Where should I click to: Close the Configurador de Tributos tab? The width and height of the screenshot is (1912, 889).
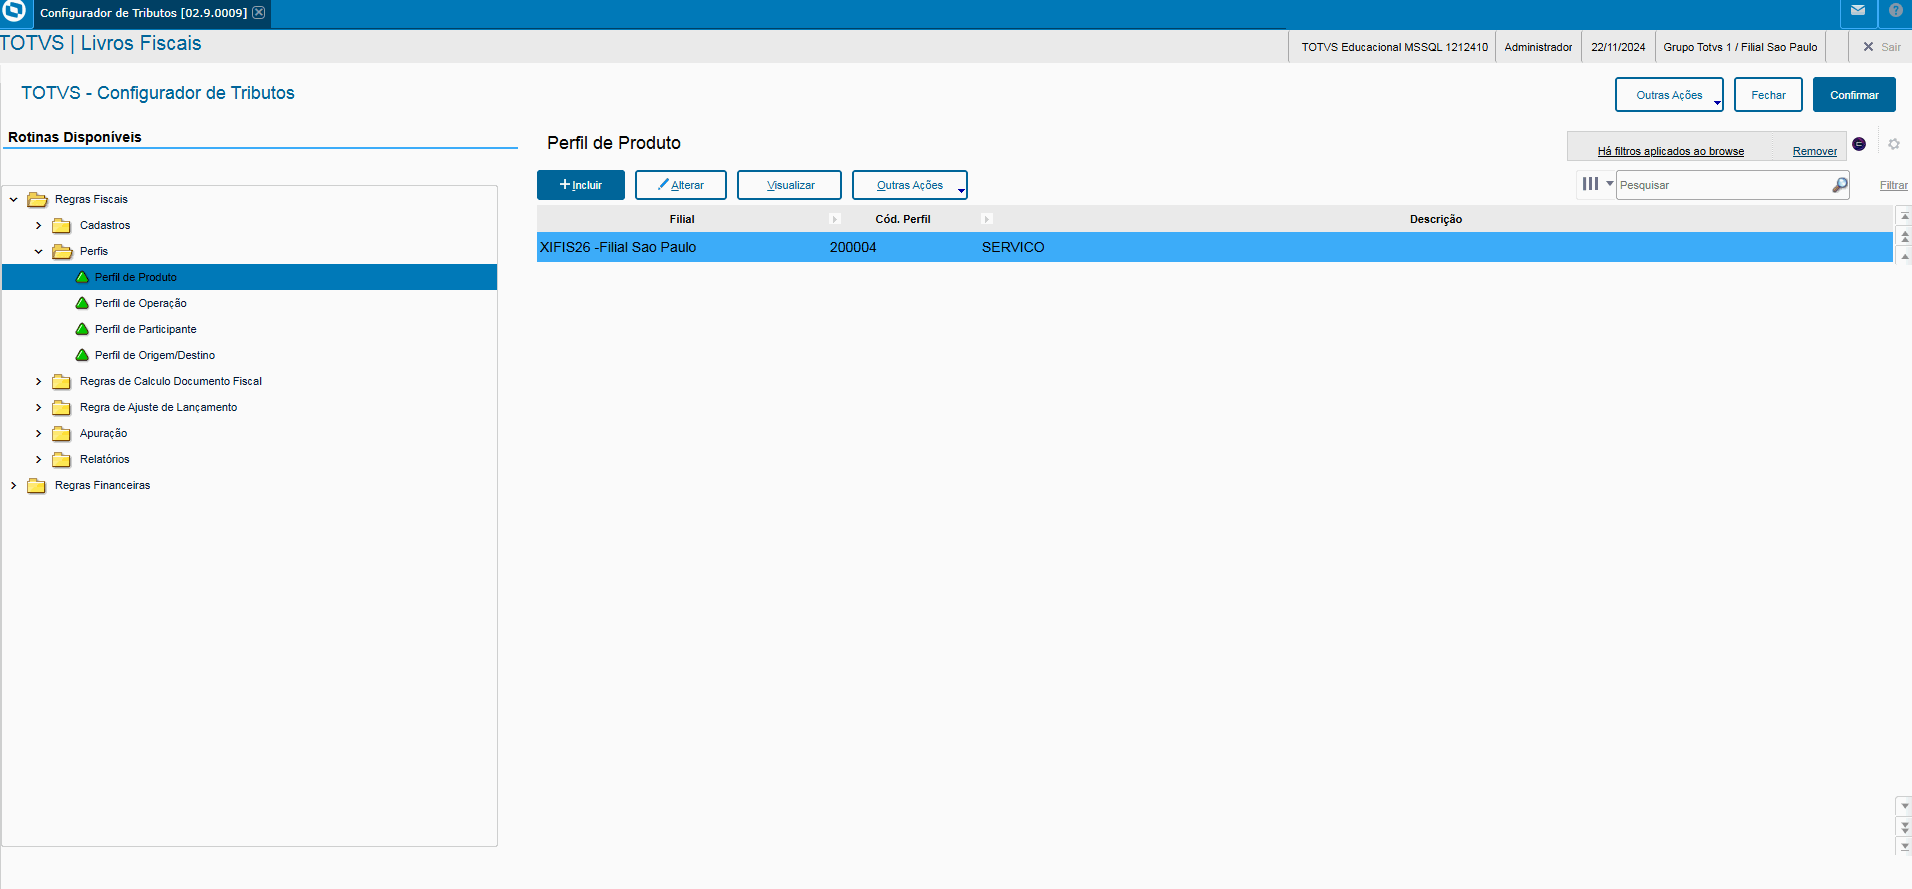259,13
